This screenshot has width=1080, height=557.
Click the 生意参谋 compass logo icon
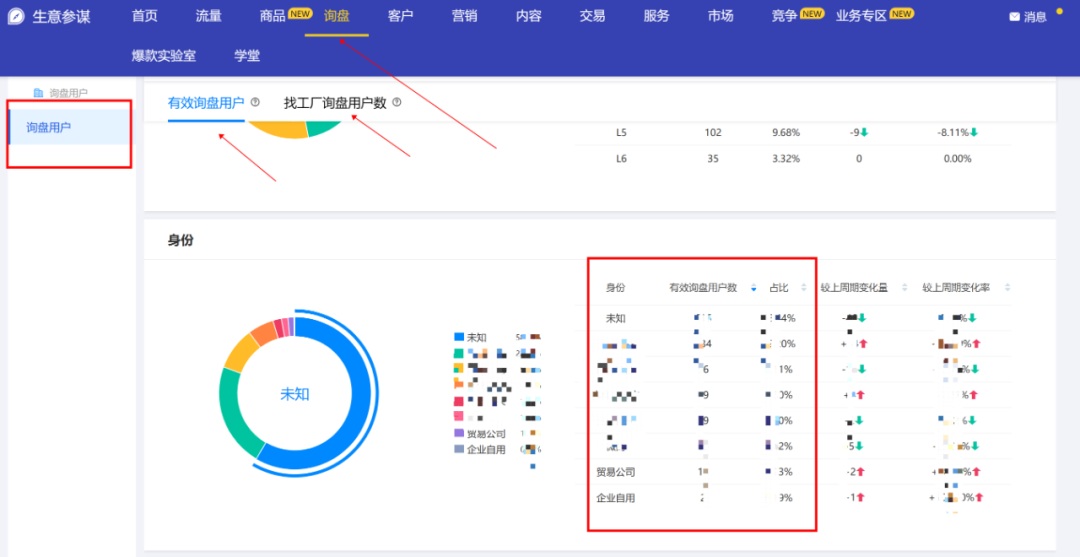click(x=16, y=16)
